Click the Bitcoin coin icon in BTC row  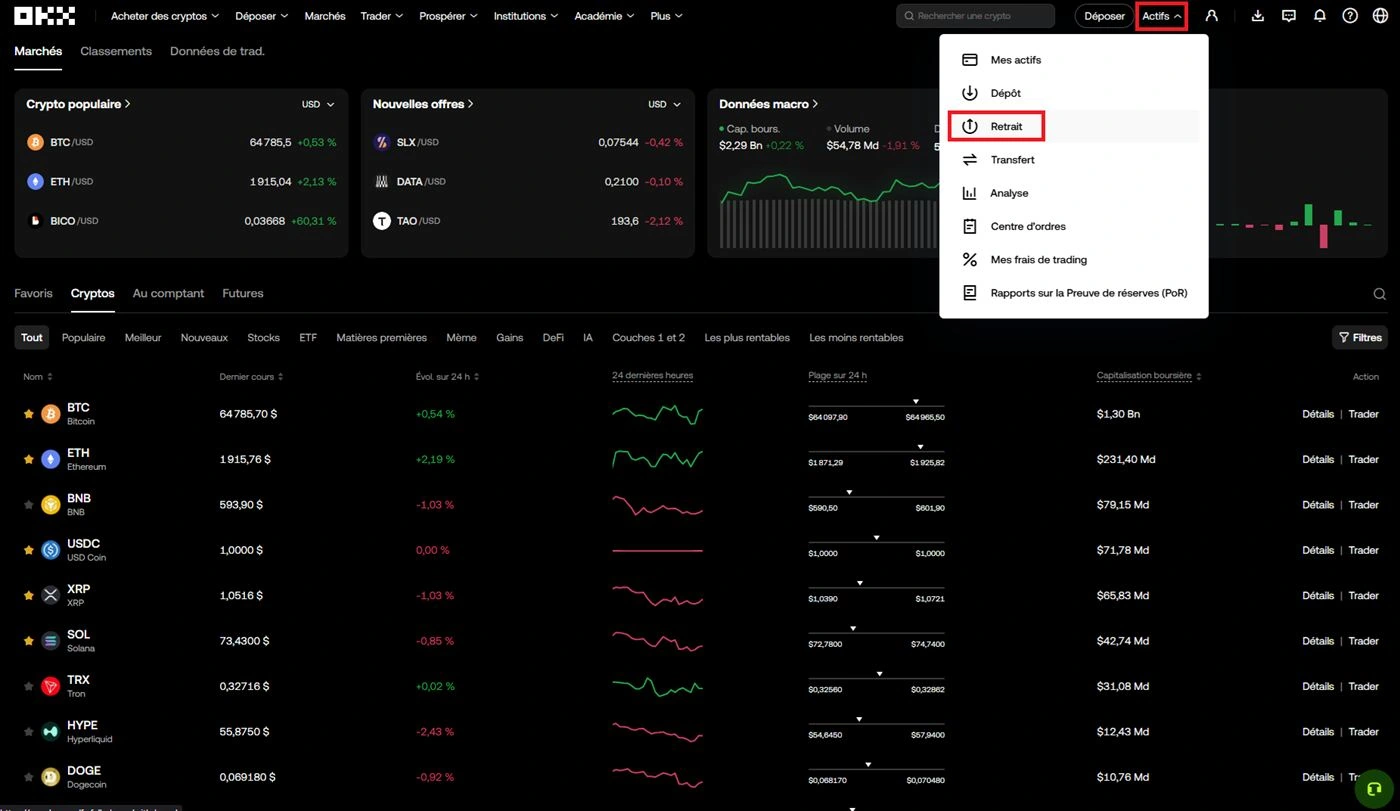tap(51, 414)
